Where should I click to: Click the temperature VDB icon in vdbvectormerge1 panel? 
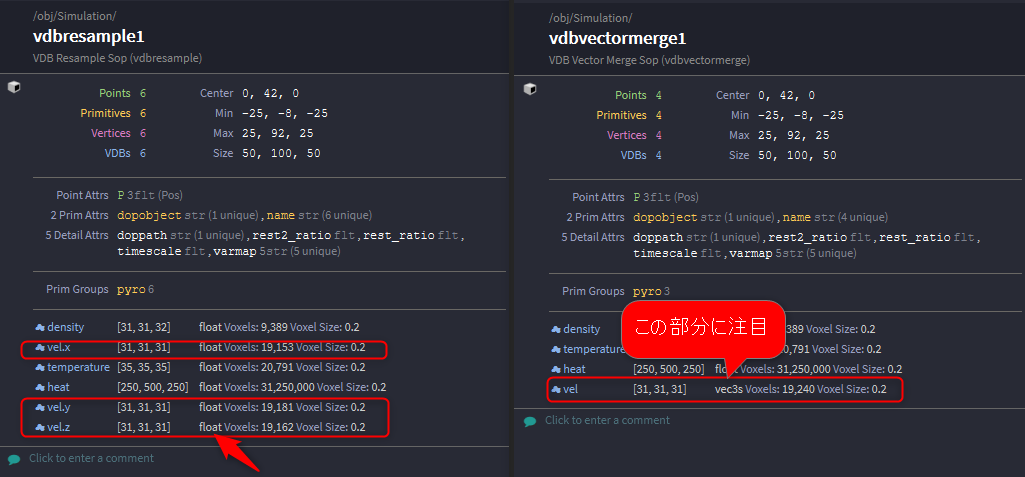click(x=556, y=350)
